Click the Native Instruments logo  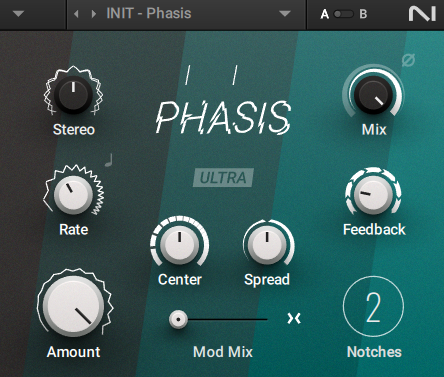422,14
